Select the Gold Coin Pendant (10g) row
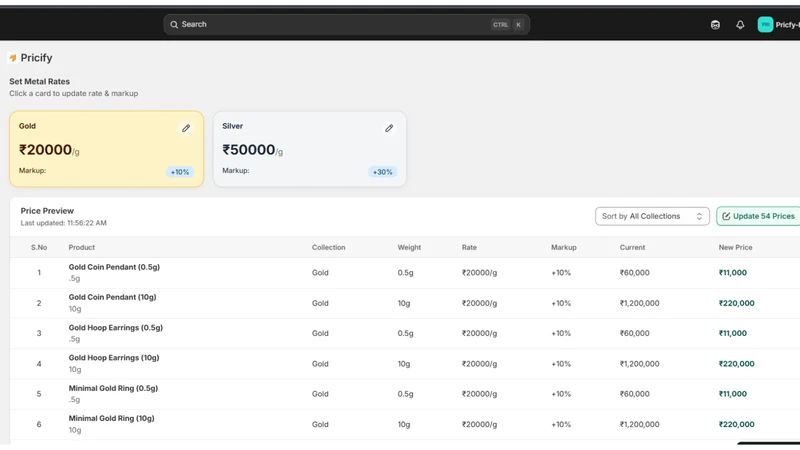This screenshot has height=450, width=800. point(405,303)
